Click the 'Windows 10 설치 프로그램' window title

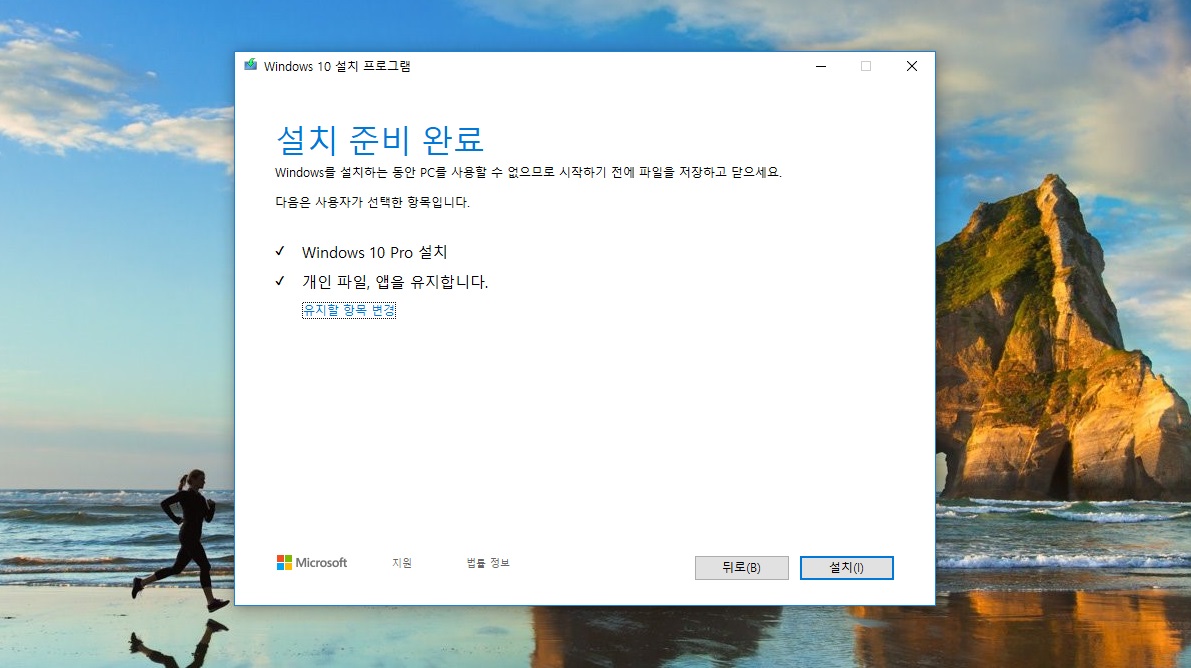click(337, 66)
